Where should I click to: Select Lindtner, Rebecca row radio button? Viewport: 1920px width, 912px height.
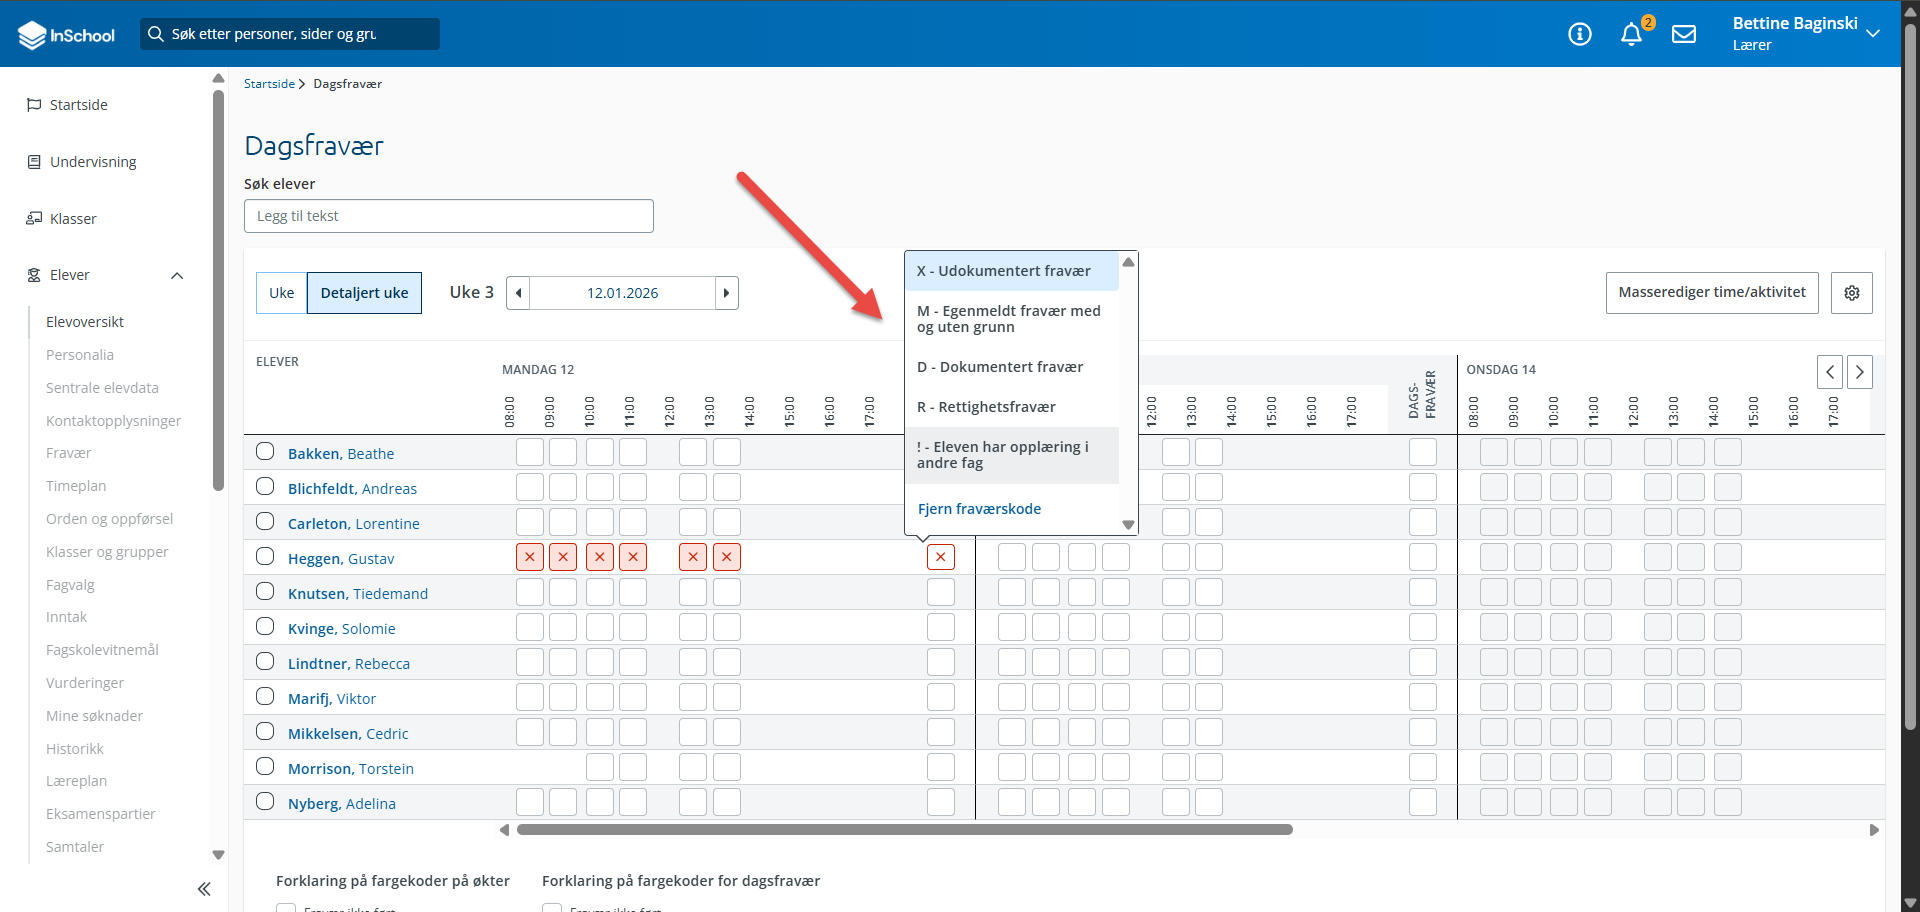[265, 661]
